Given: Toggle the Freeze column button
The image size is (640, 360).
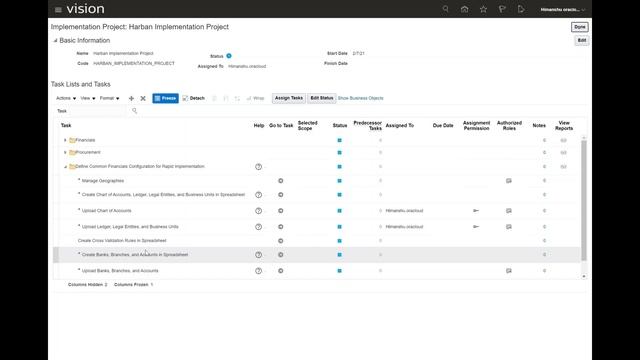Looking at the screenshot, I should click(x=165, y=98).
